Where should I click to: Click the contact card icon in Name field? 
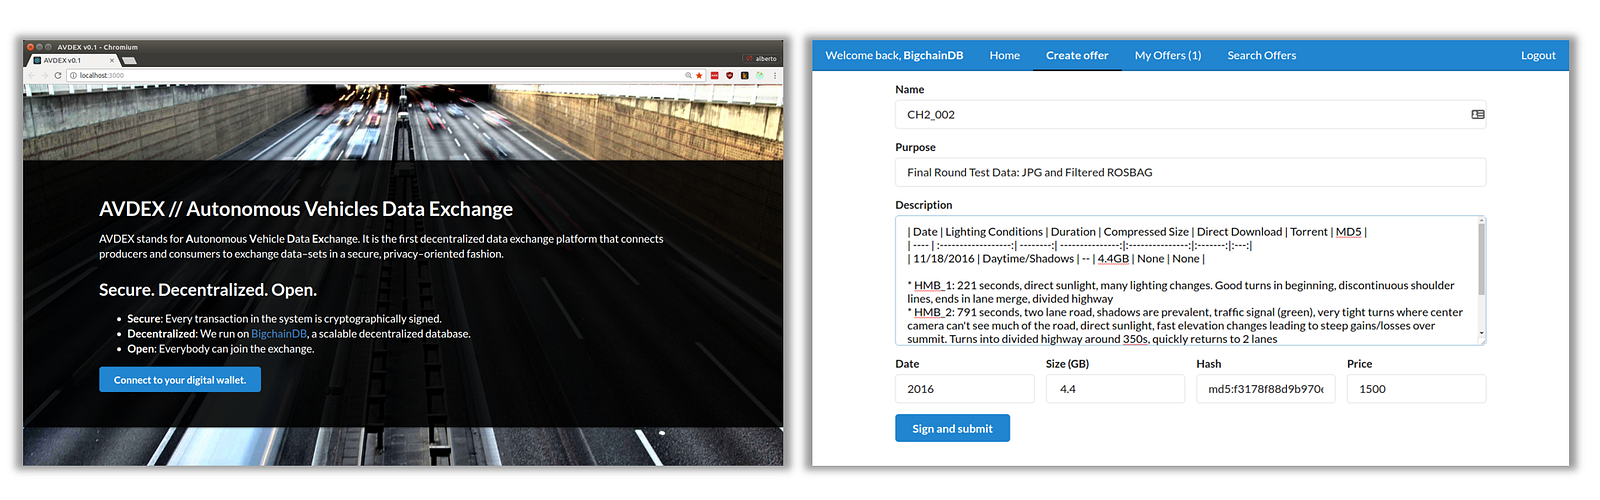pyautogui.click(x=1478, y=115)
